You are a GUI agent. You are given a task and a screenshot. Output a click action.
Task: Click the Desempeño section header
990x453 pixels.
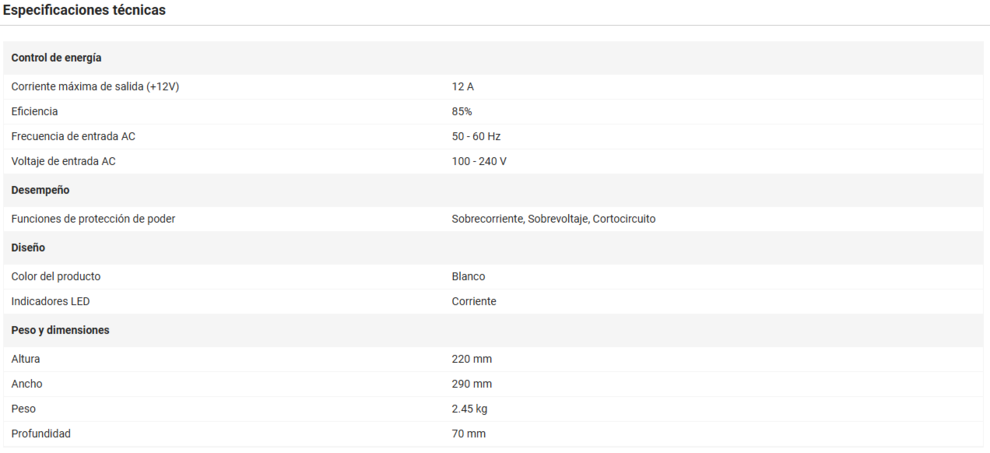(40, 190)
